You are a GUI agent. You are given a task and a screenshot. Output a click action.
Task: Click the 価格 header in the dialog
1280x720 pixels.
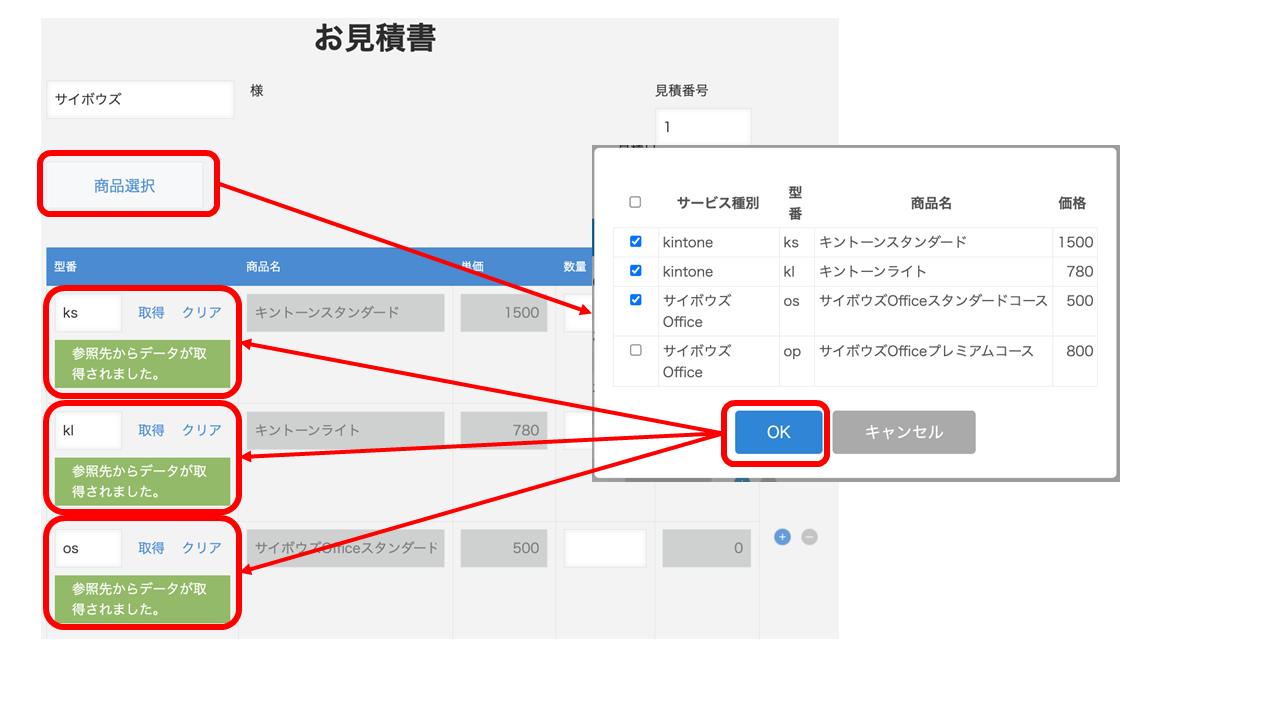[1072, 203]
